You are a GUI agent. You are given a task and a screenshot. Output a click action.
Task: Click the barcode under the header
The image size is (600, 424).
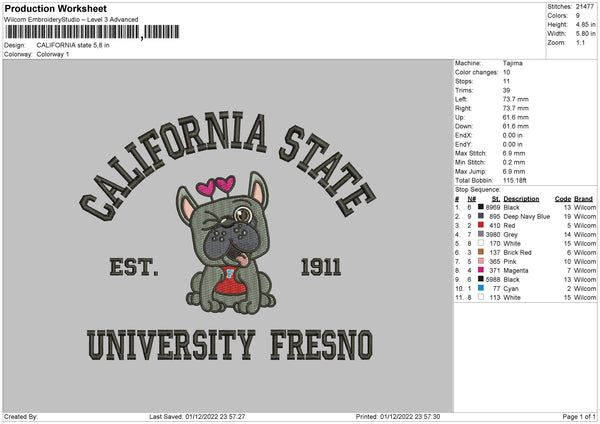[92, 32]
